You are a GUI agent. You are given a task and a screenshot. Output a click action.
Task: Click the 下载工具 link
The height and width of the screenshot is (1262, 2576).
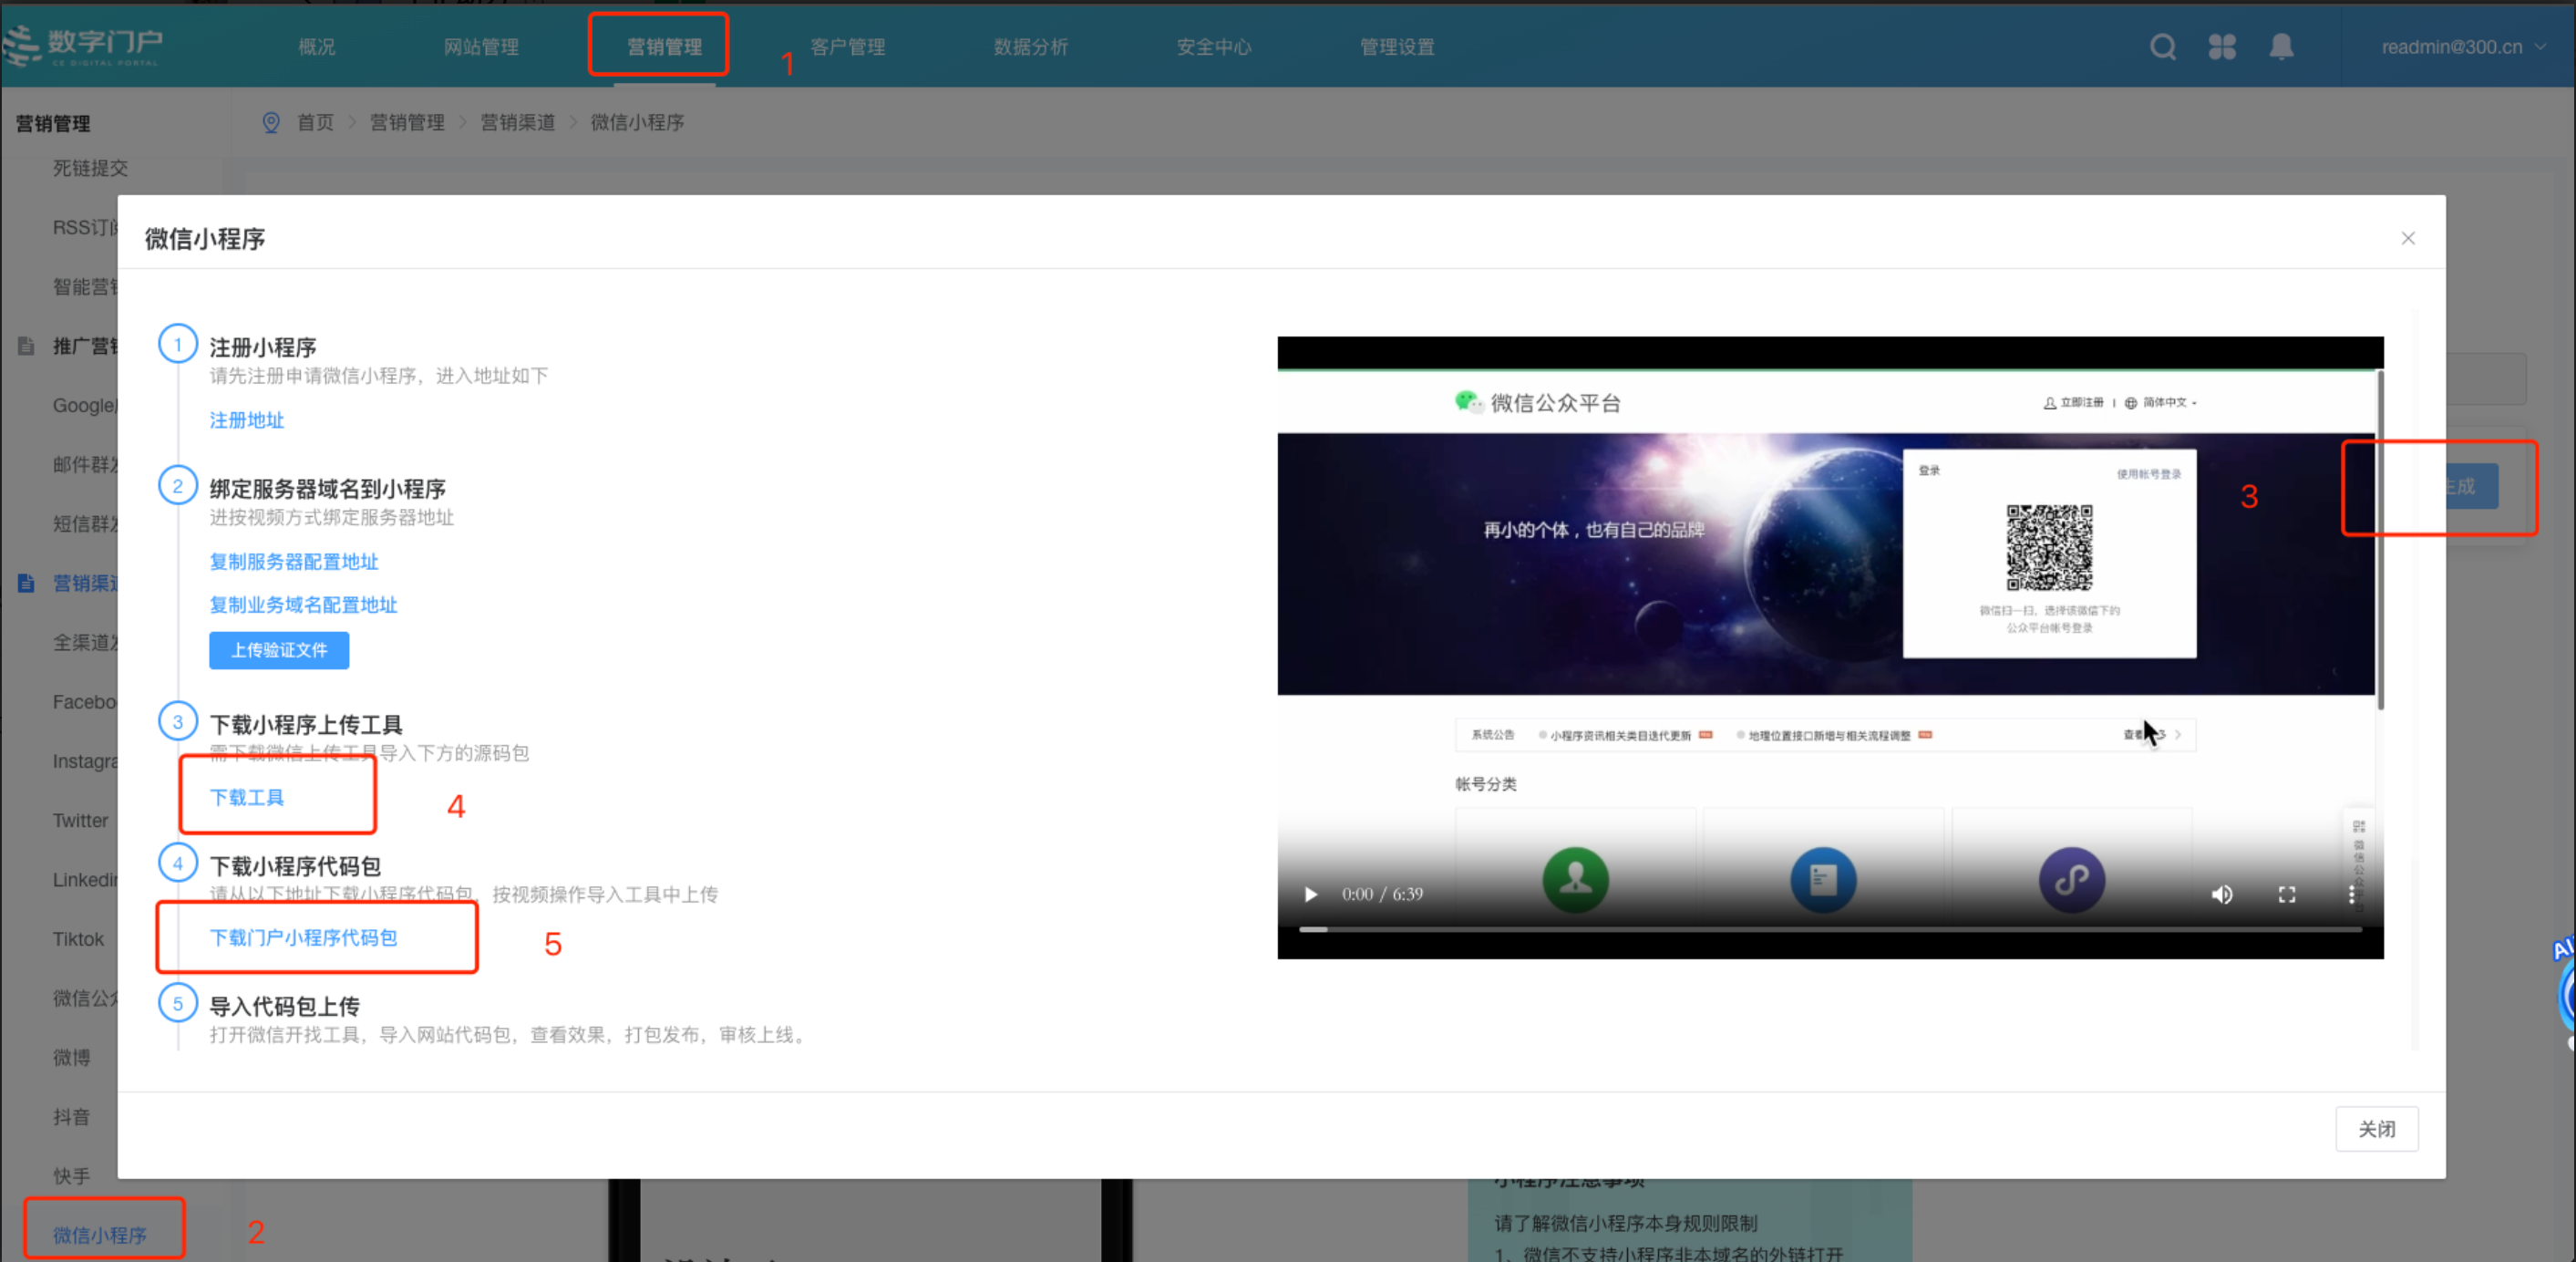[246, 797]
